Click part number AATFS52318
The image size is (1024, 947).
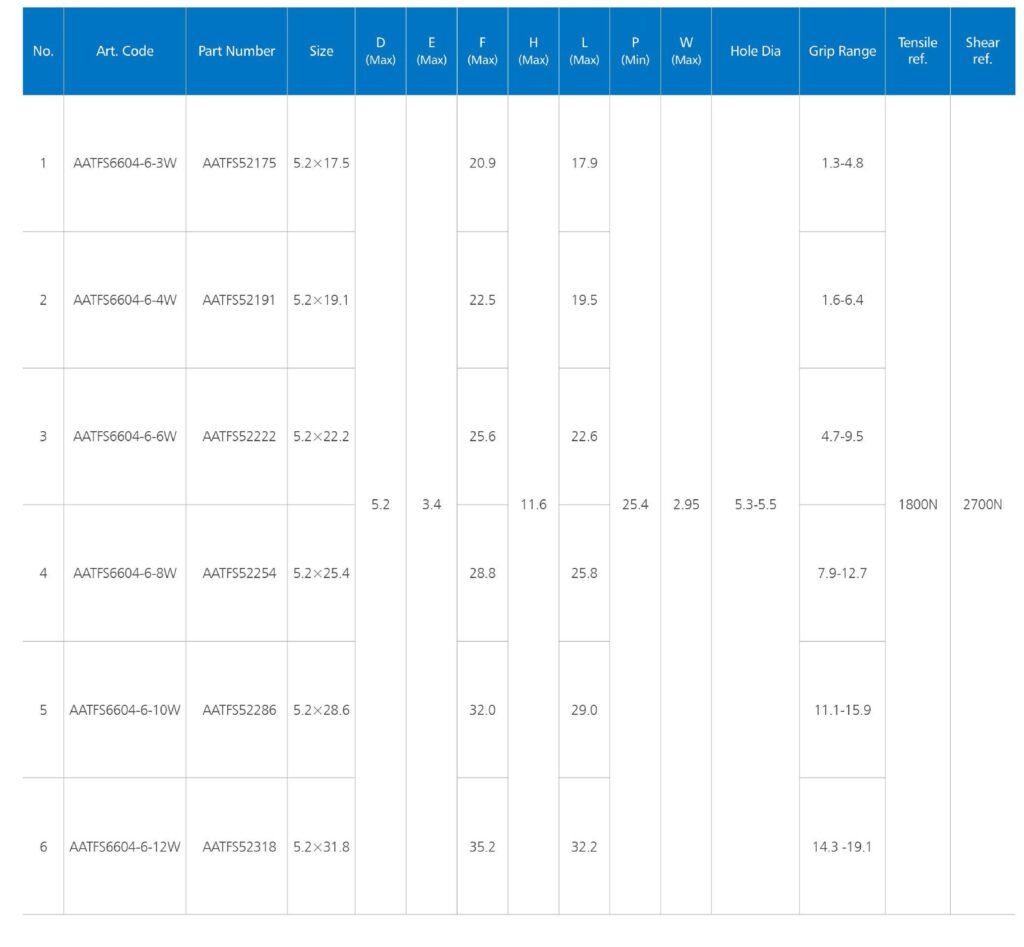coord(238,847)
